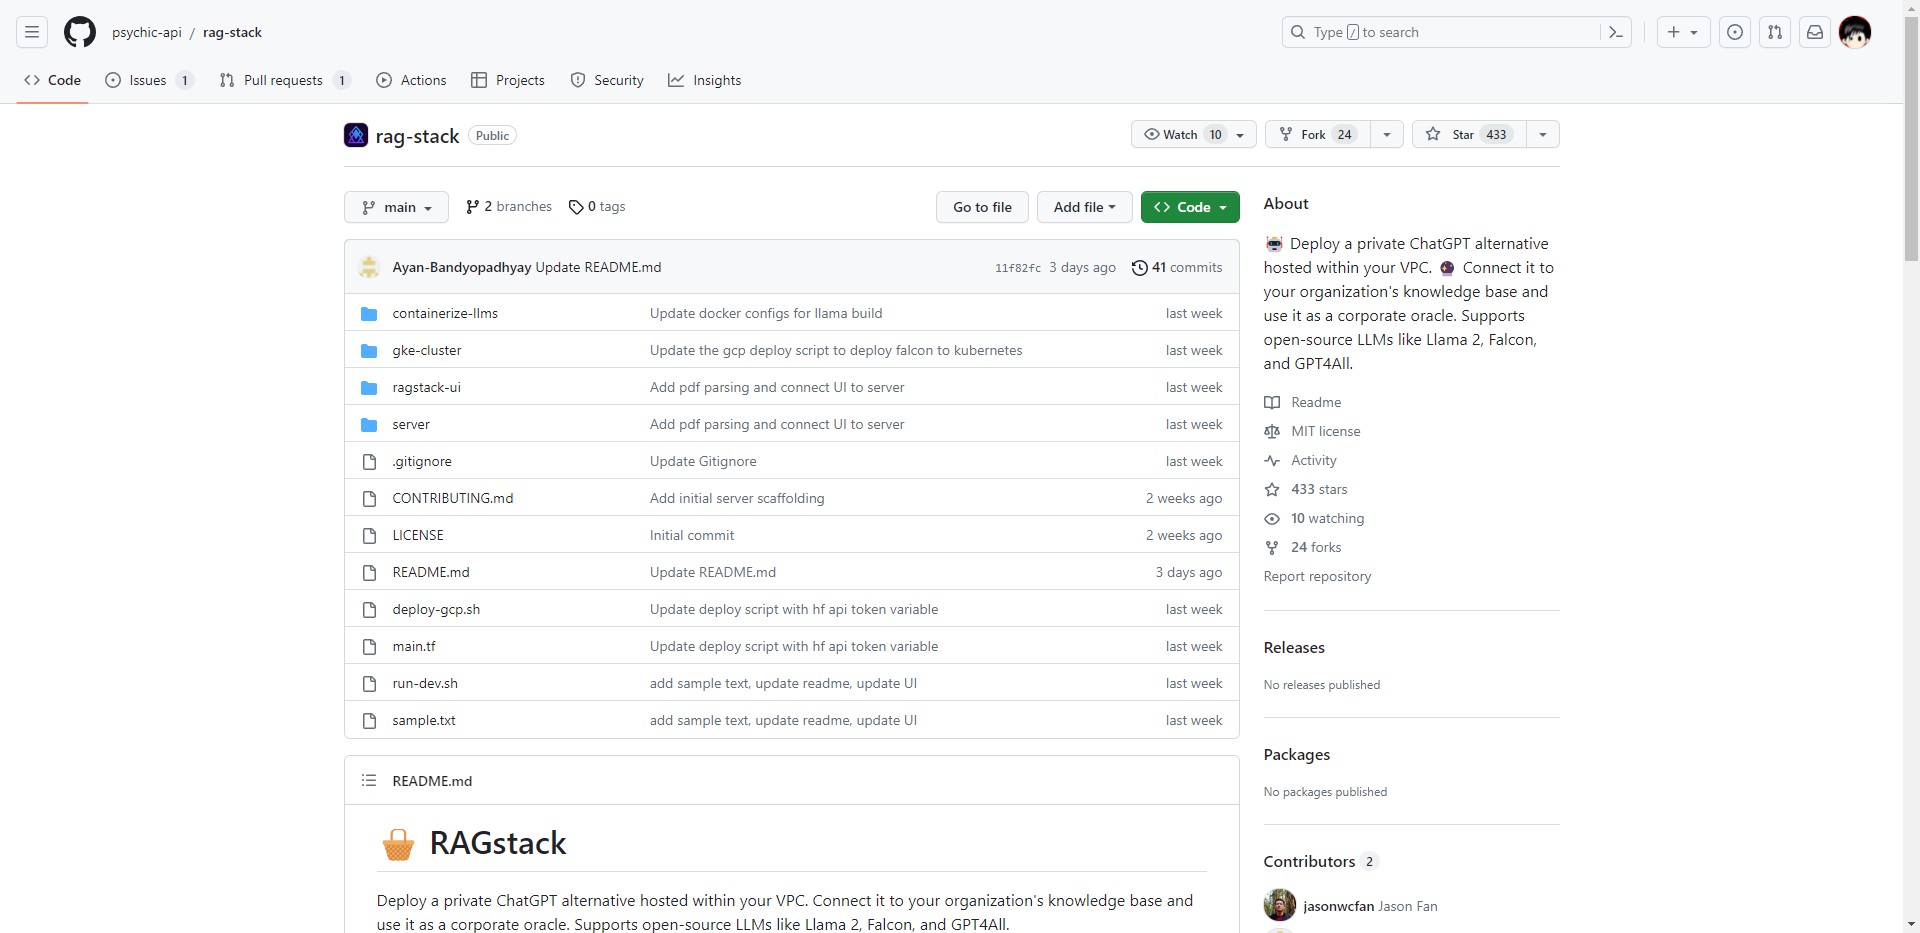Click jasonwcfan contributor avatar
Viewport: 1920px width, 933px height.
tap(1279, 905)
